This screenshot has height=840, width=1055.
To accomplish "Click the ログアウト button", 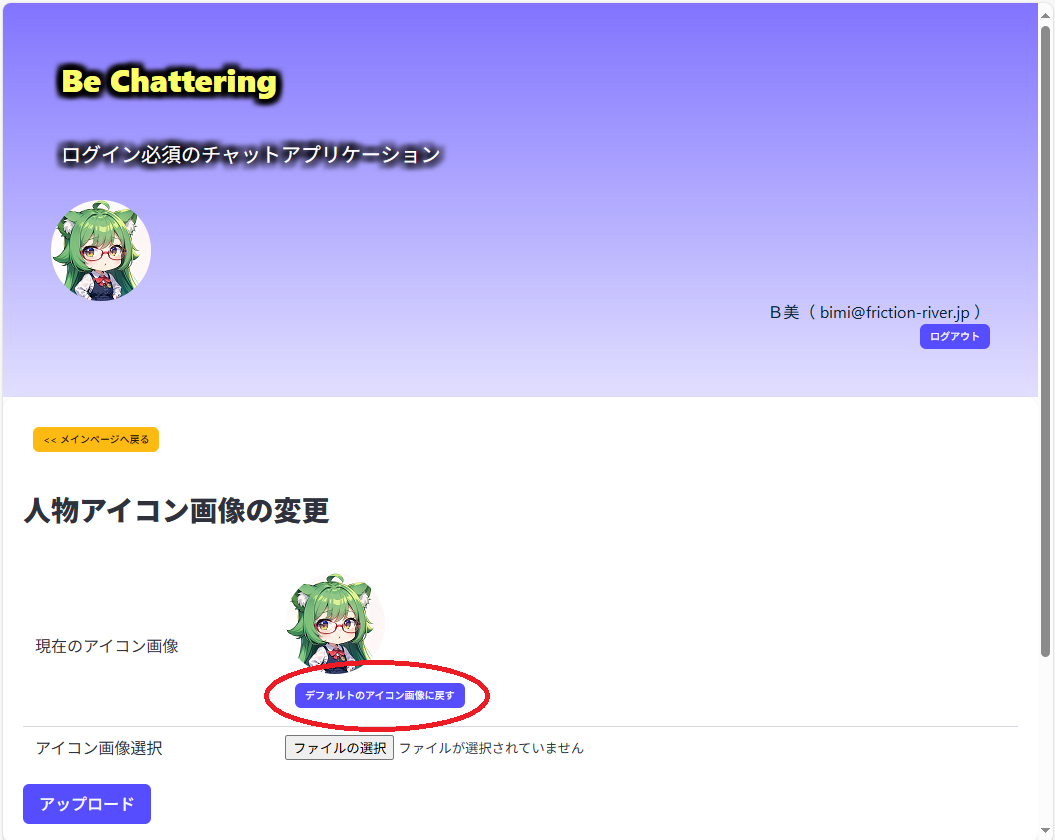I will [x=954, y=337].
